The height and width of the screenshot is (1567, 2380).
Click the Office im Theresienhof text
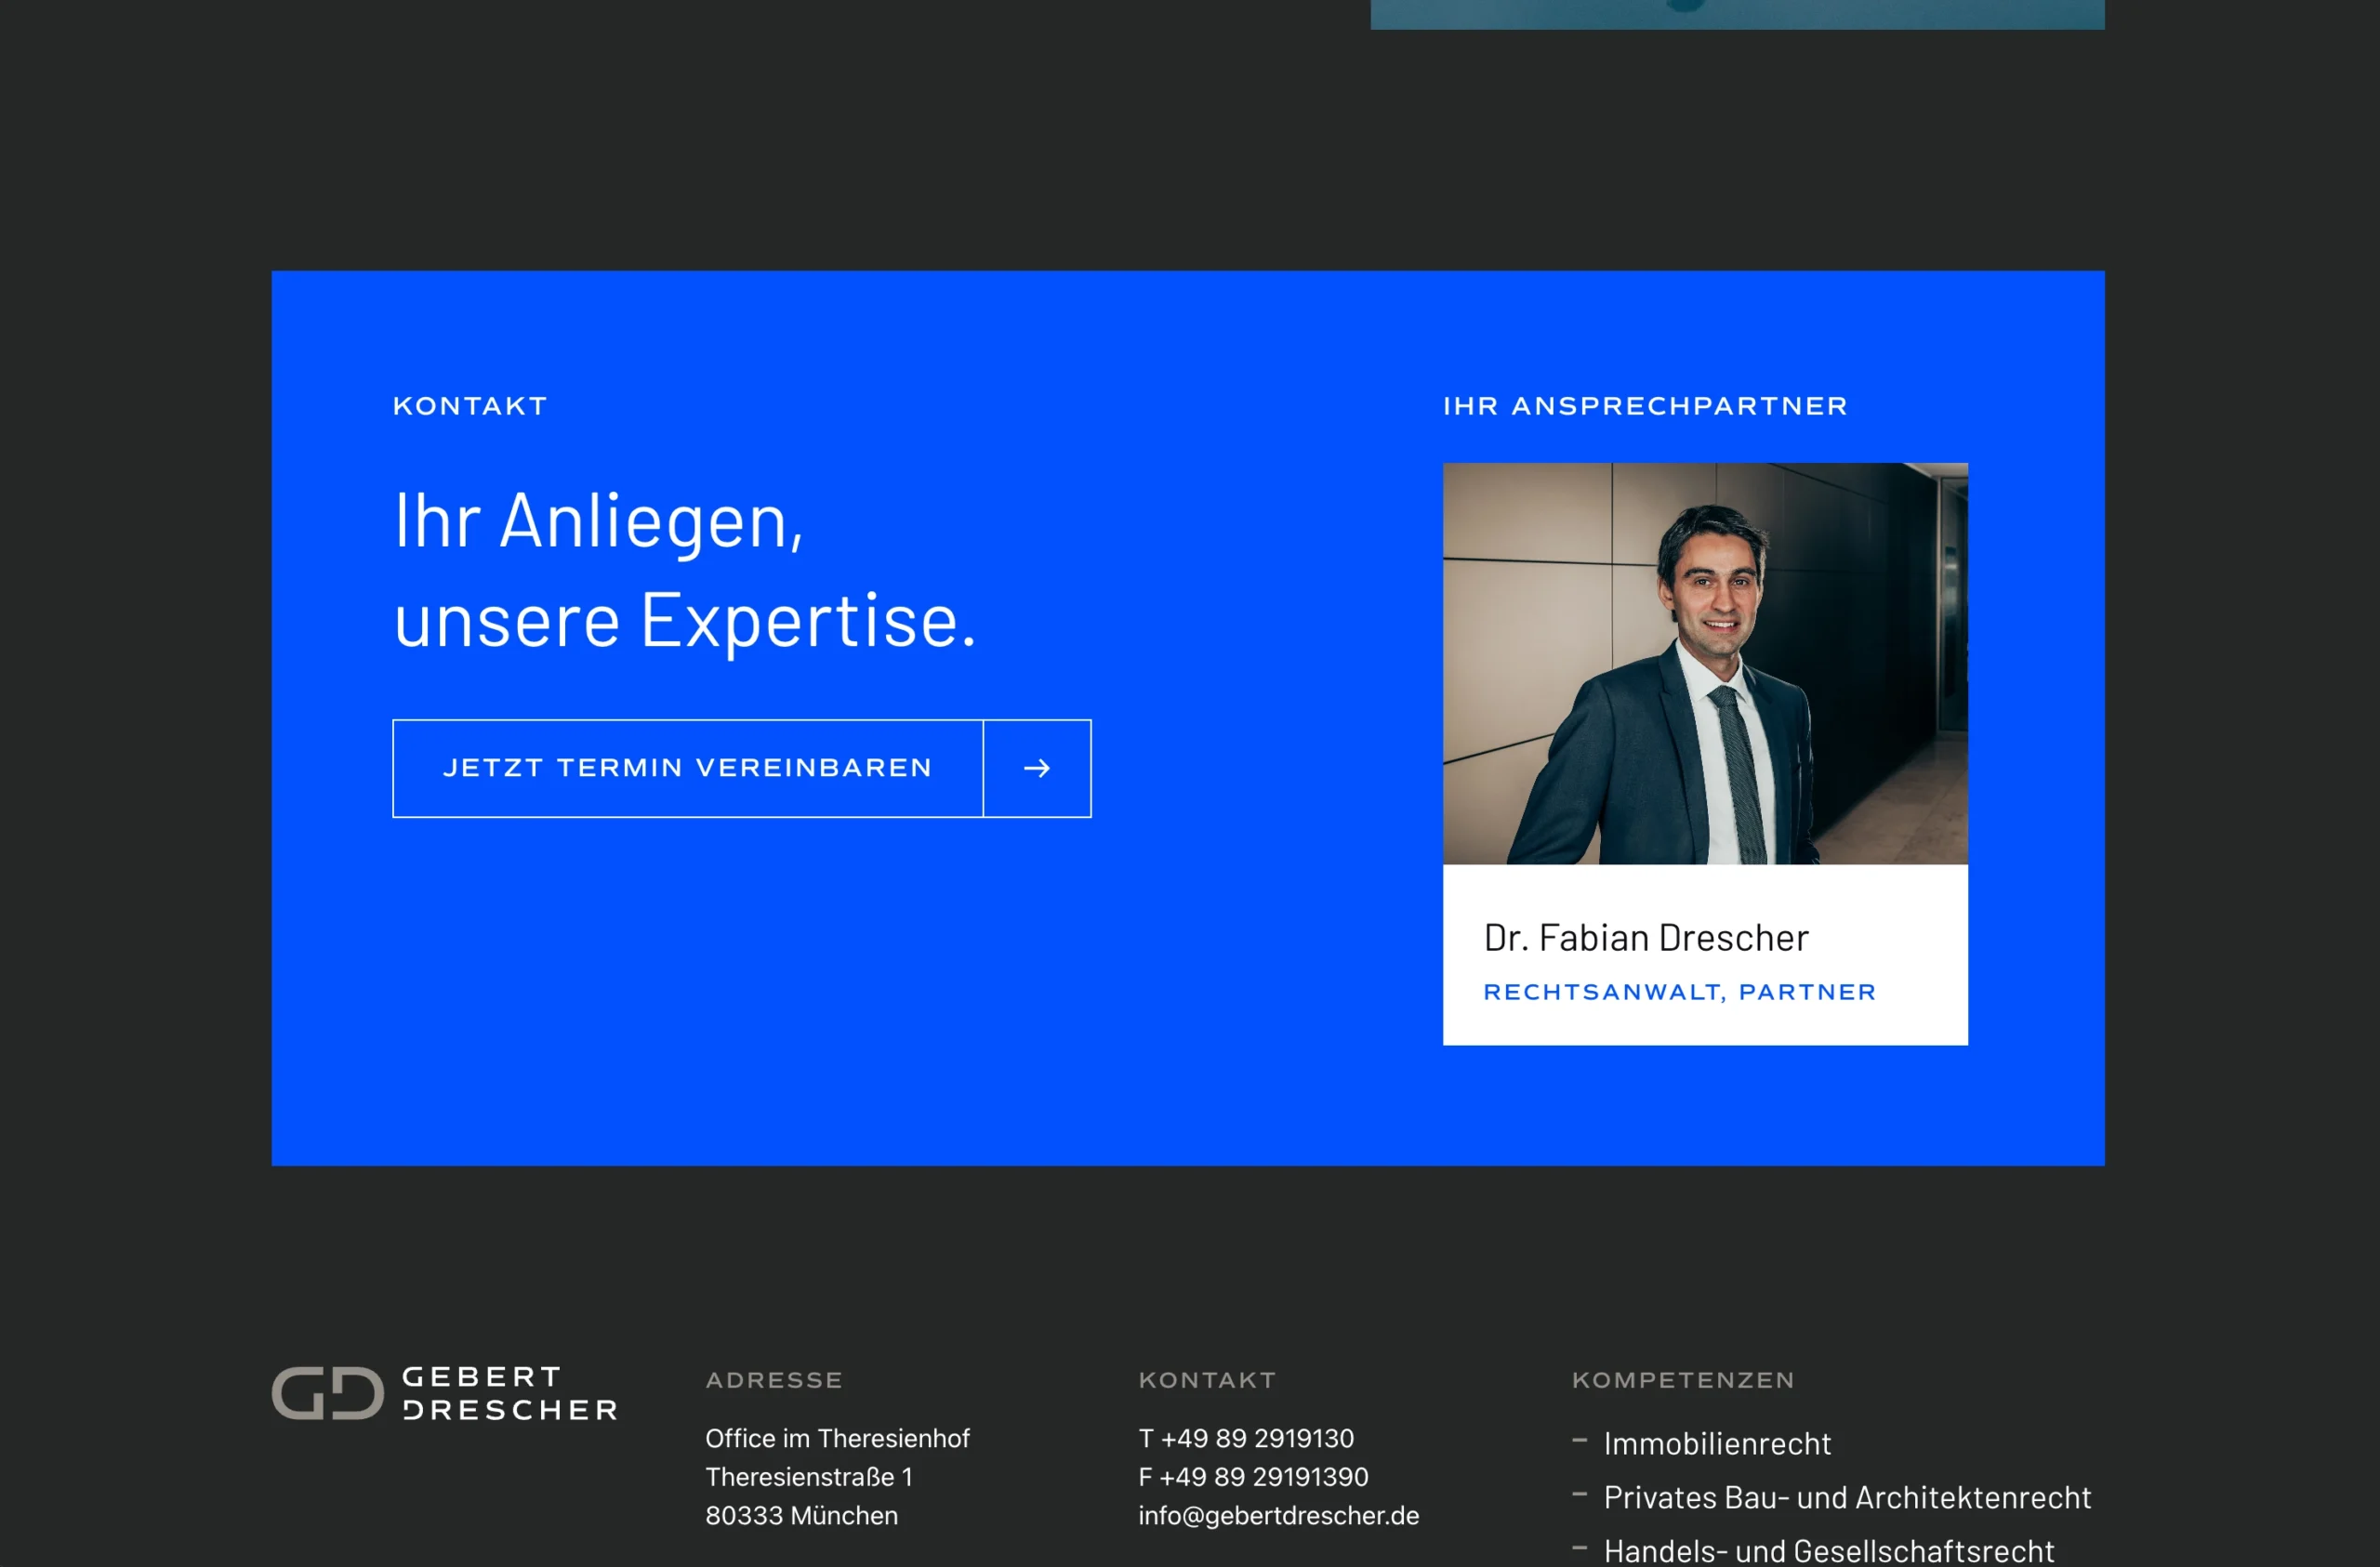coord(837,1438)
